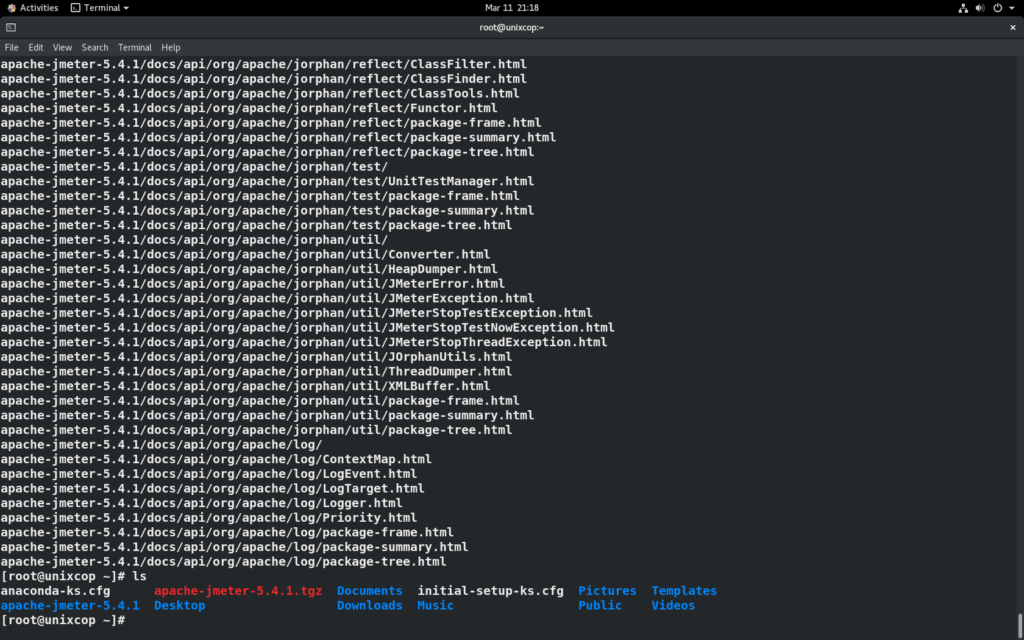Open the View menu

(x=62, y=48)
